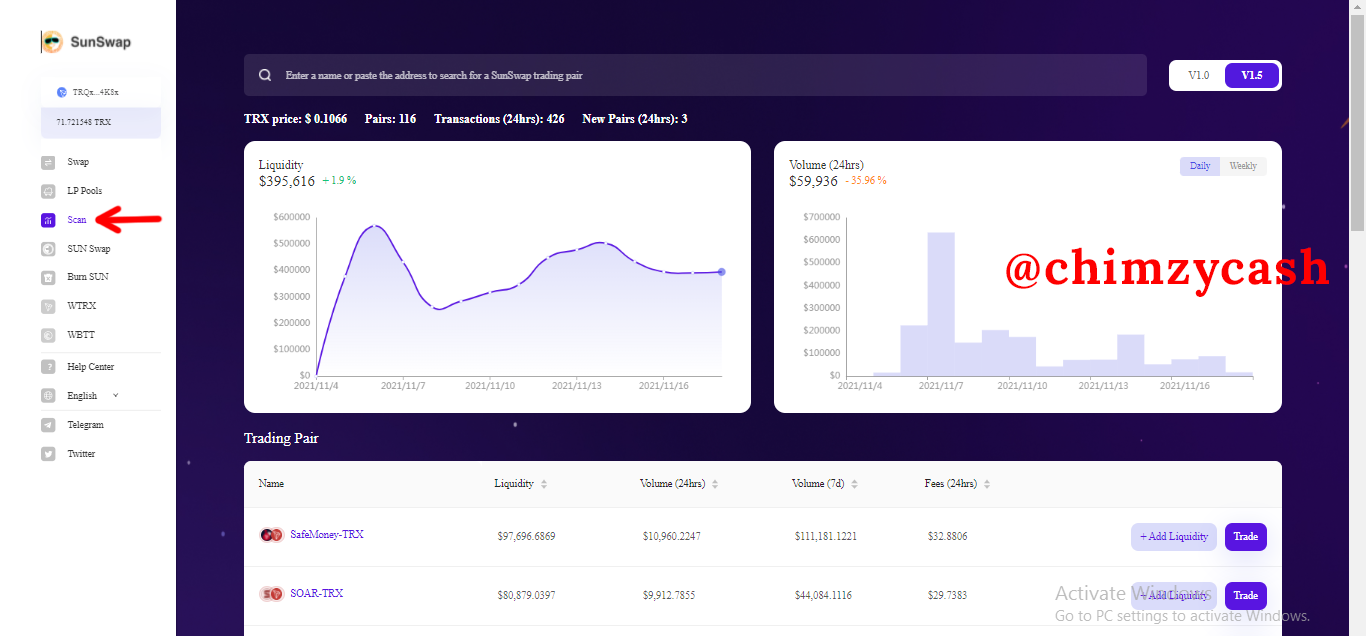
Task: Click the WBTT sidebar icon
Action: (48, 335)
